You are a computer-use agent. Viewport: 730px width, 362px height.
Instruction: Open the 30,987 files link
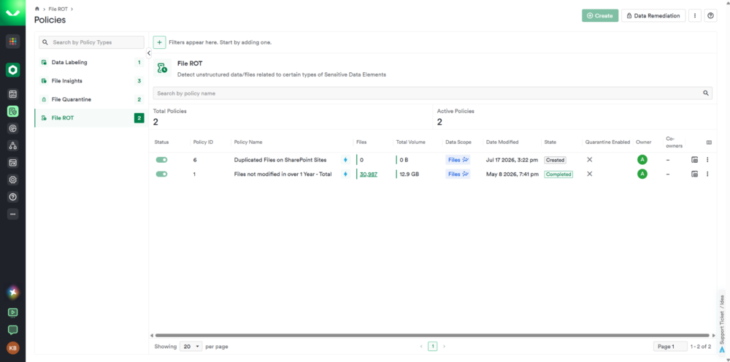(x=368, y=174)
